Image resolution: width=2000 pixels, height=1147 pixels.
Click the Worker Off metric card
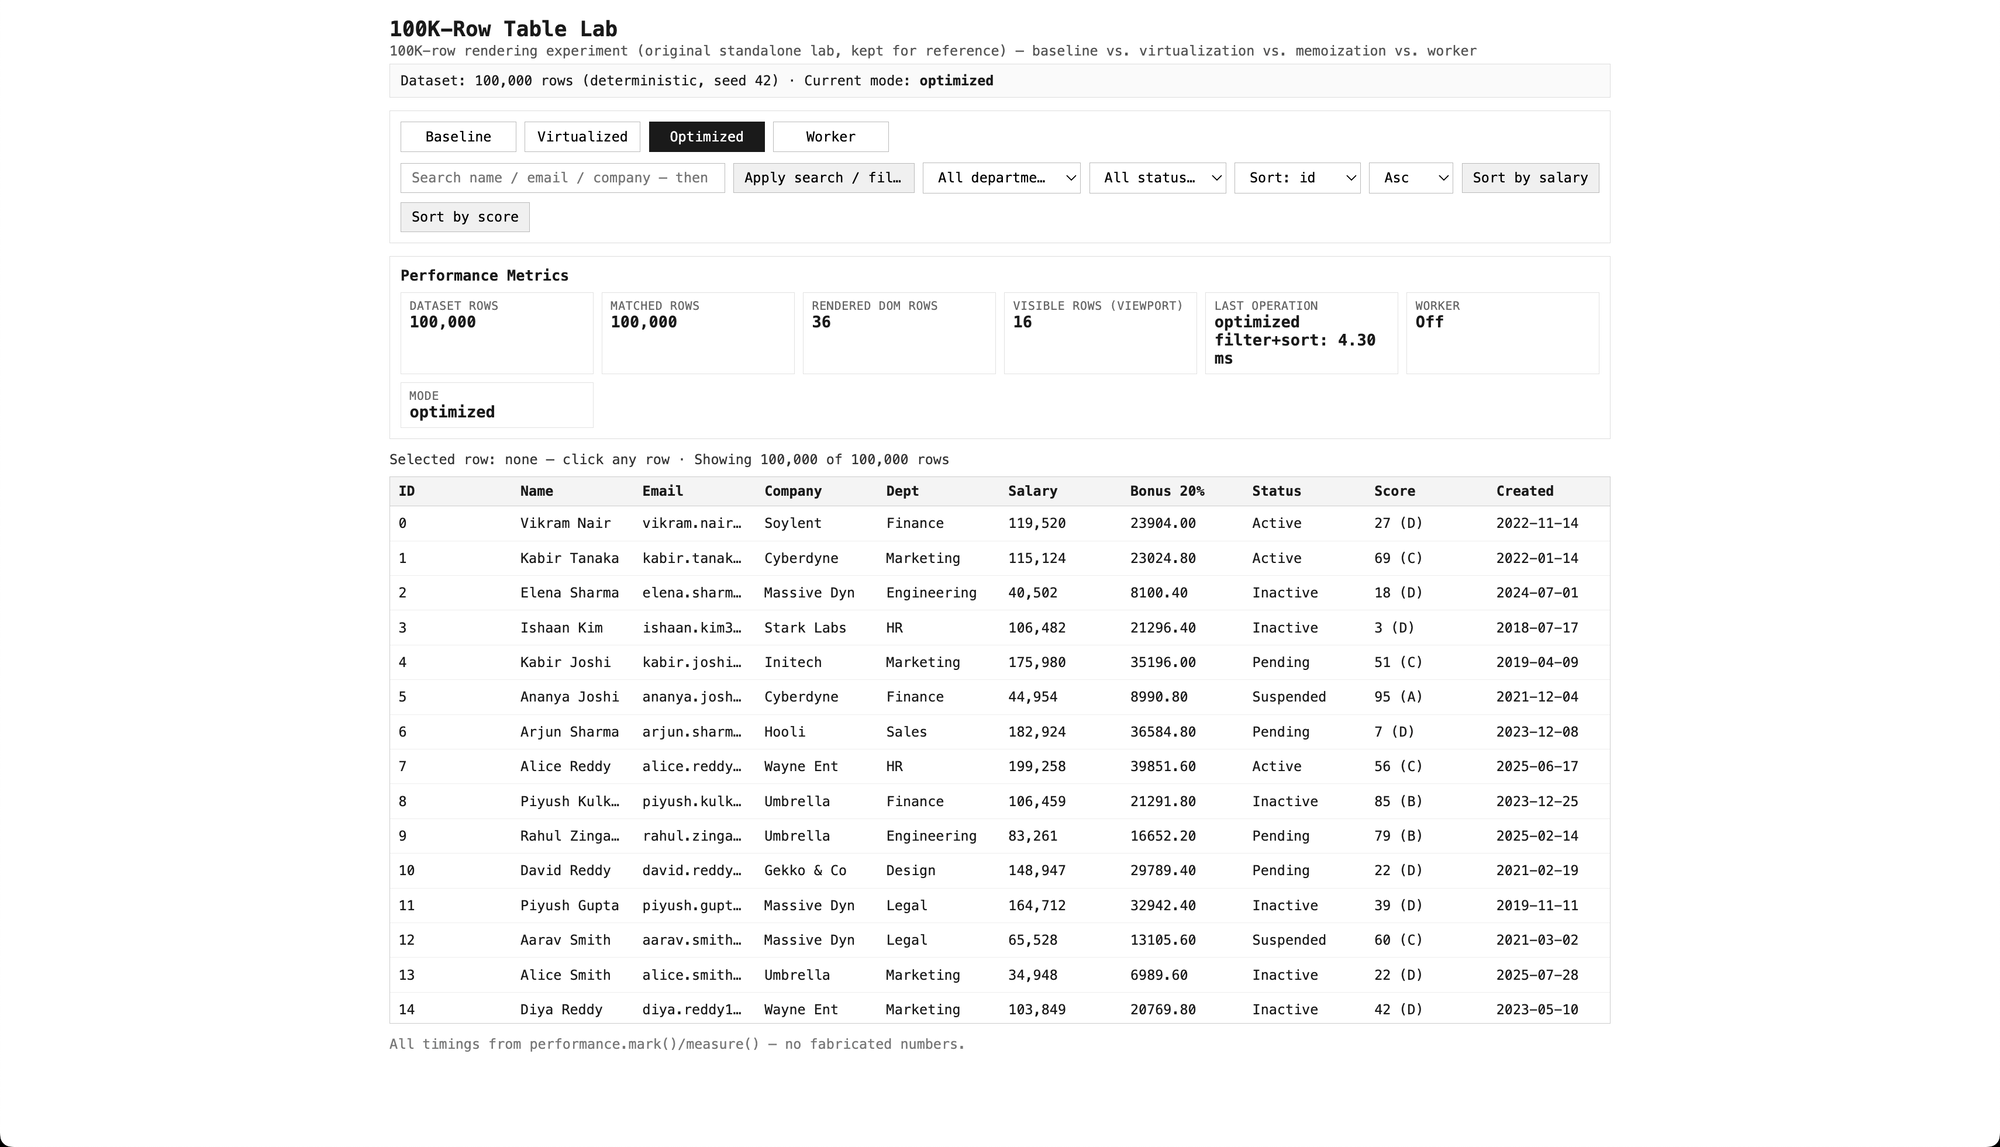(1502, 333)
